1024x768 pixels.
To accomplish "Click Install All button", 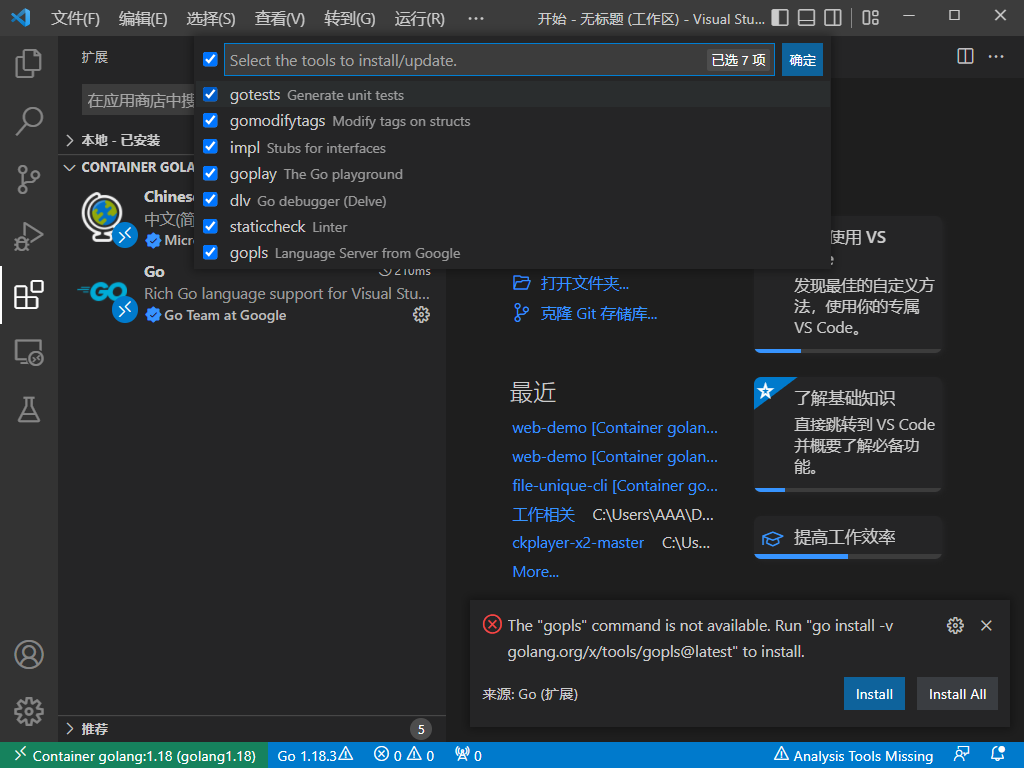I will (x=957, y=694).
